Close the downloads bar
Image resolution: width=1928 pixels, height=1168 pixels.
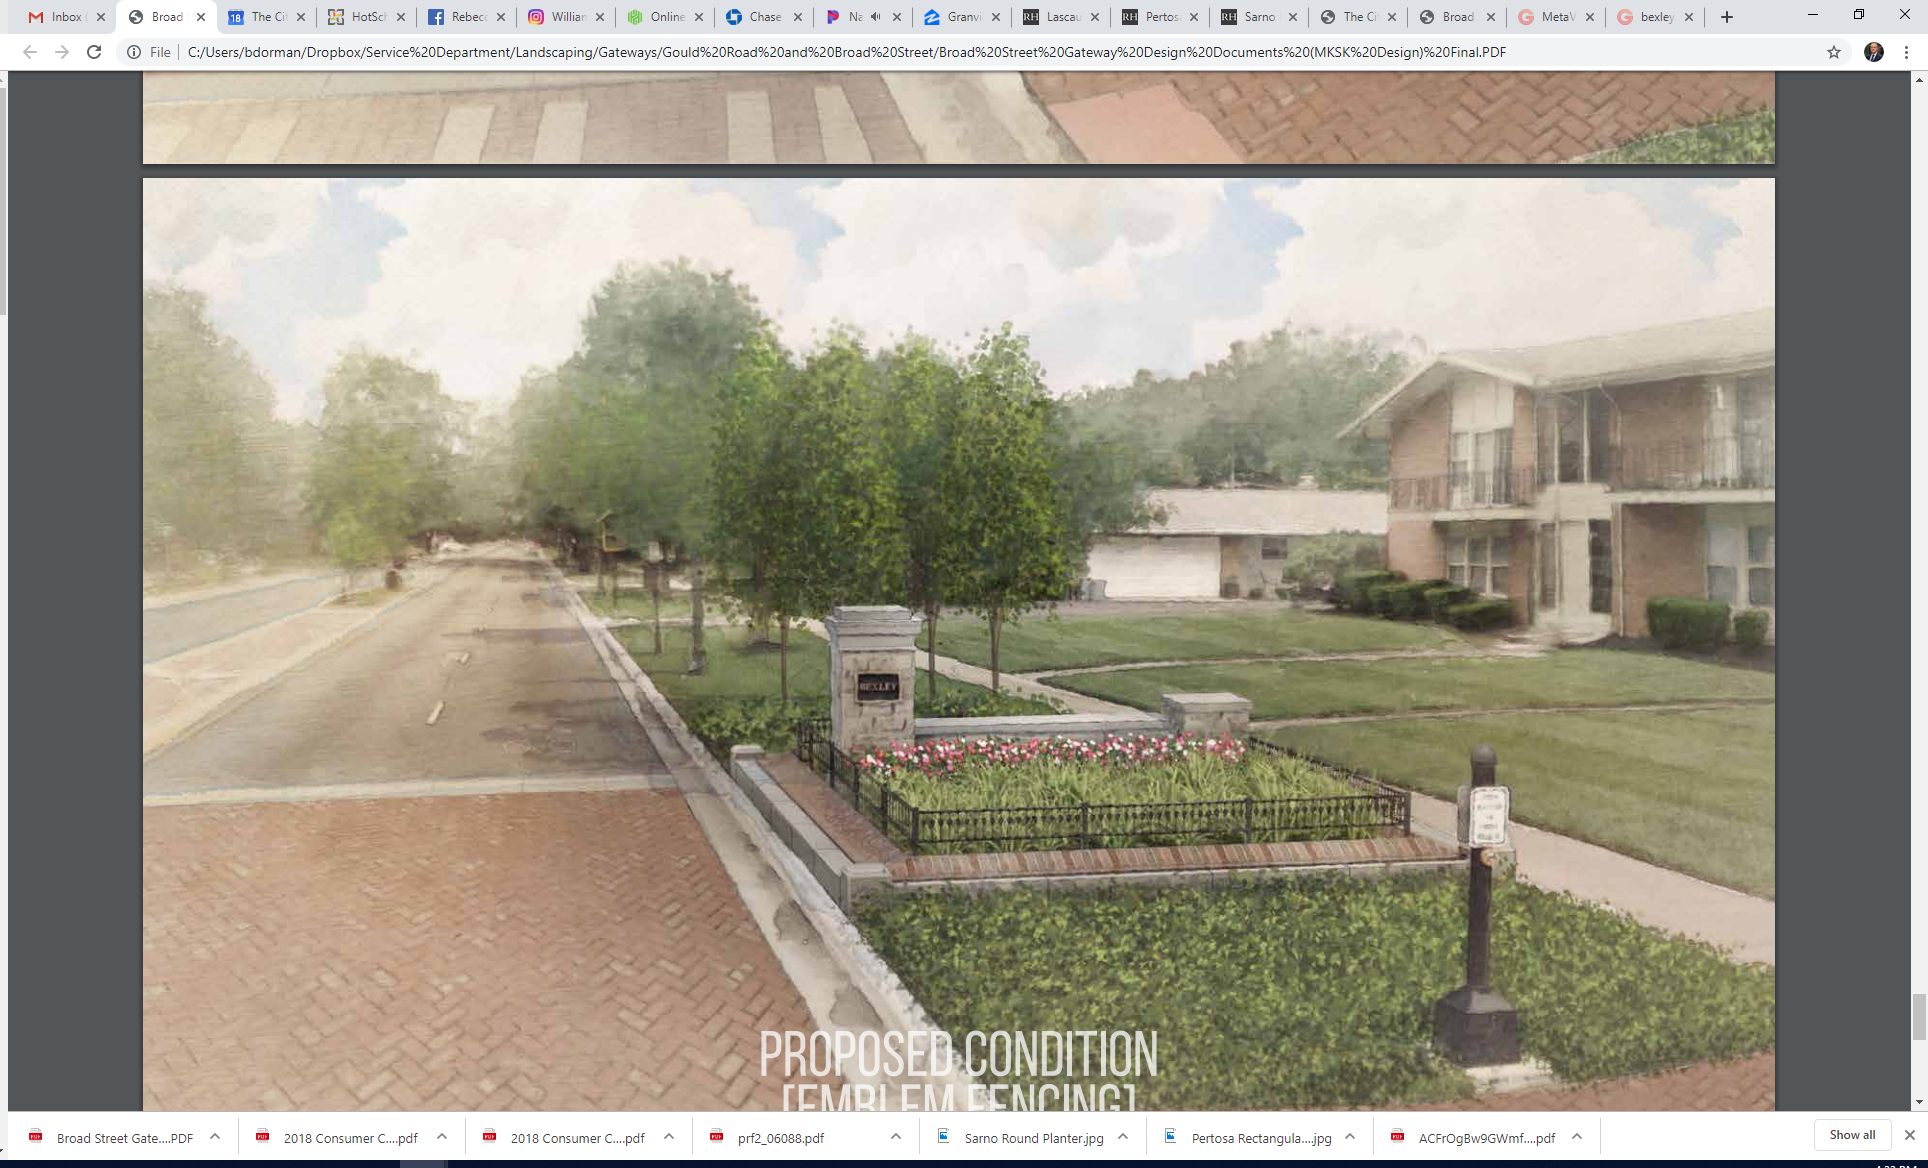tap(1909, 1135)
